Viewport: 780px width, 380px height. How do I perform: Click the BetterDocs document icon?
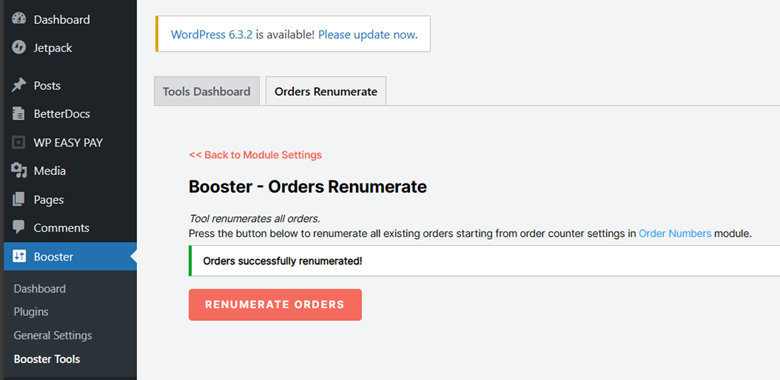pos(19,113)
